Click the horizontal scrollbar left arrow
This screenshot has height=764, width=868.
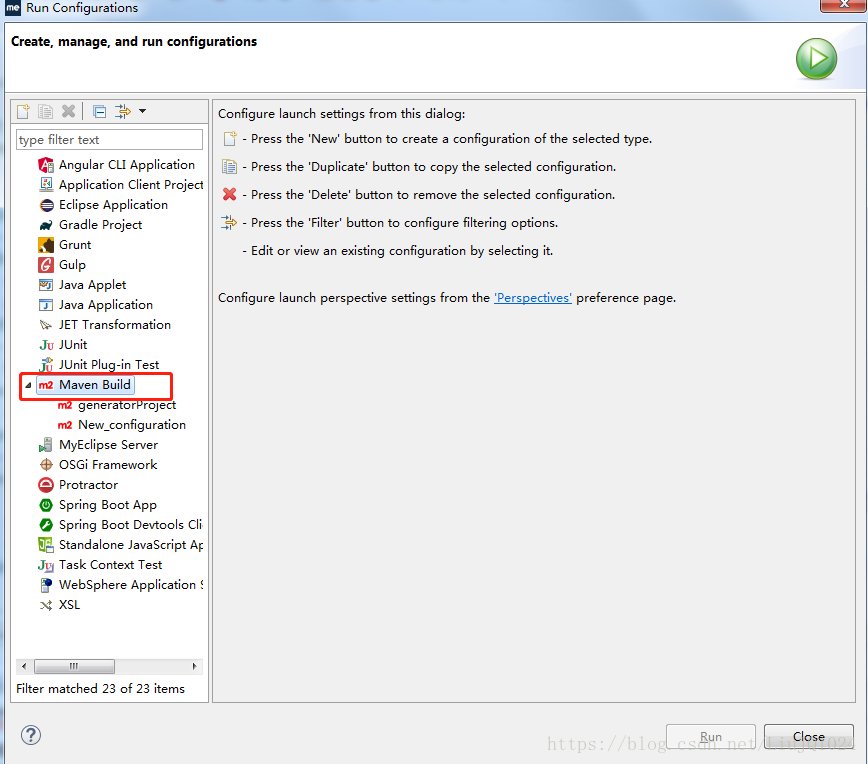23,666
